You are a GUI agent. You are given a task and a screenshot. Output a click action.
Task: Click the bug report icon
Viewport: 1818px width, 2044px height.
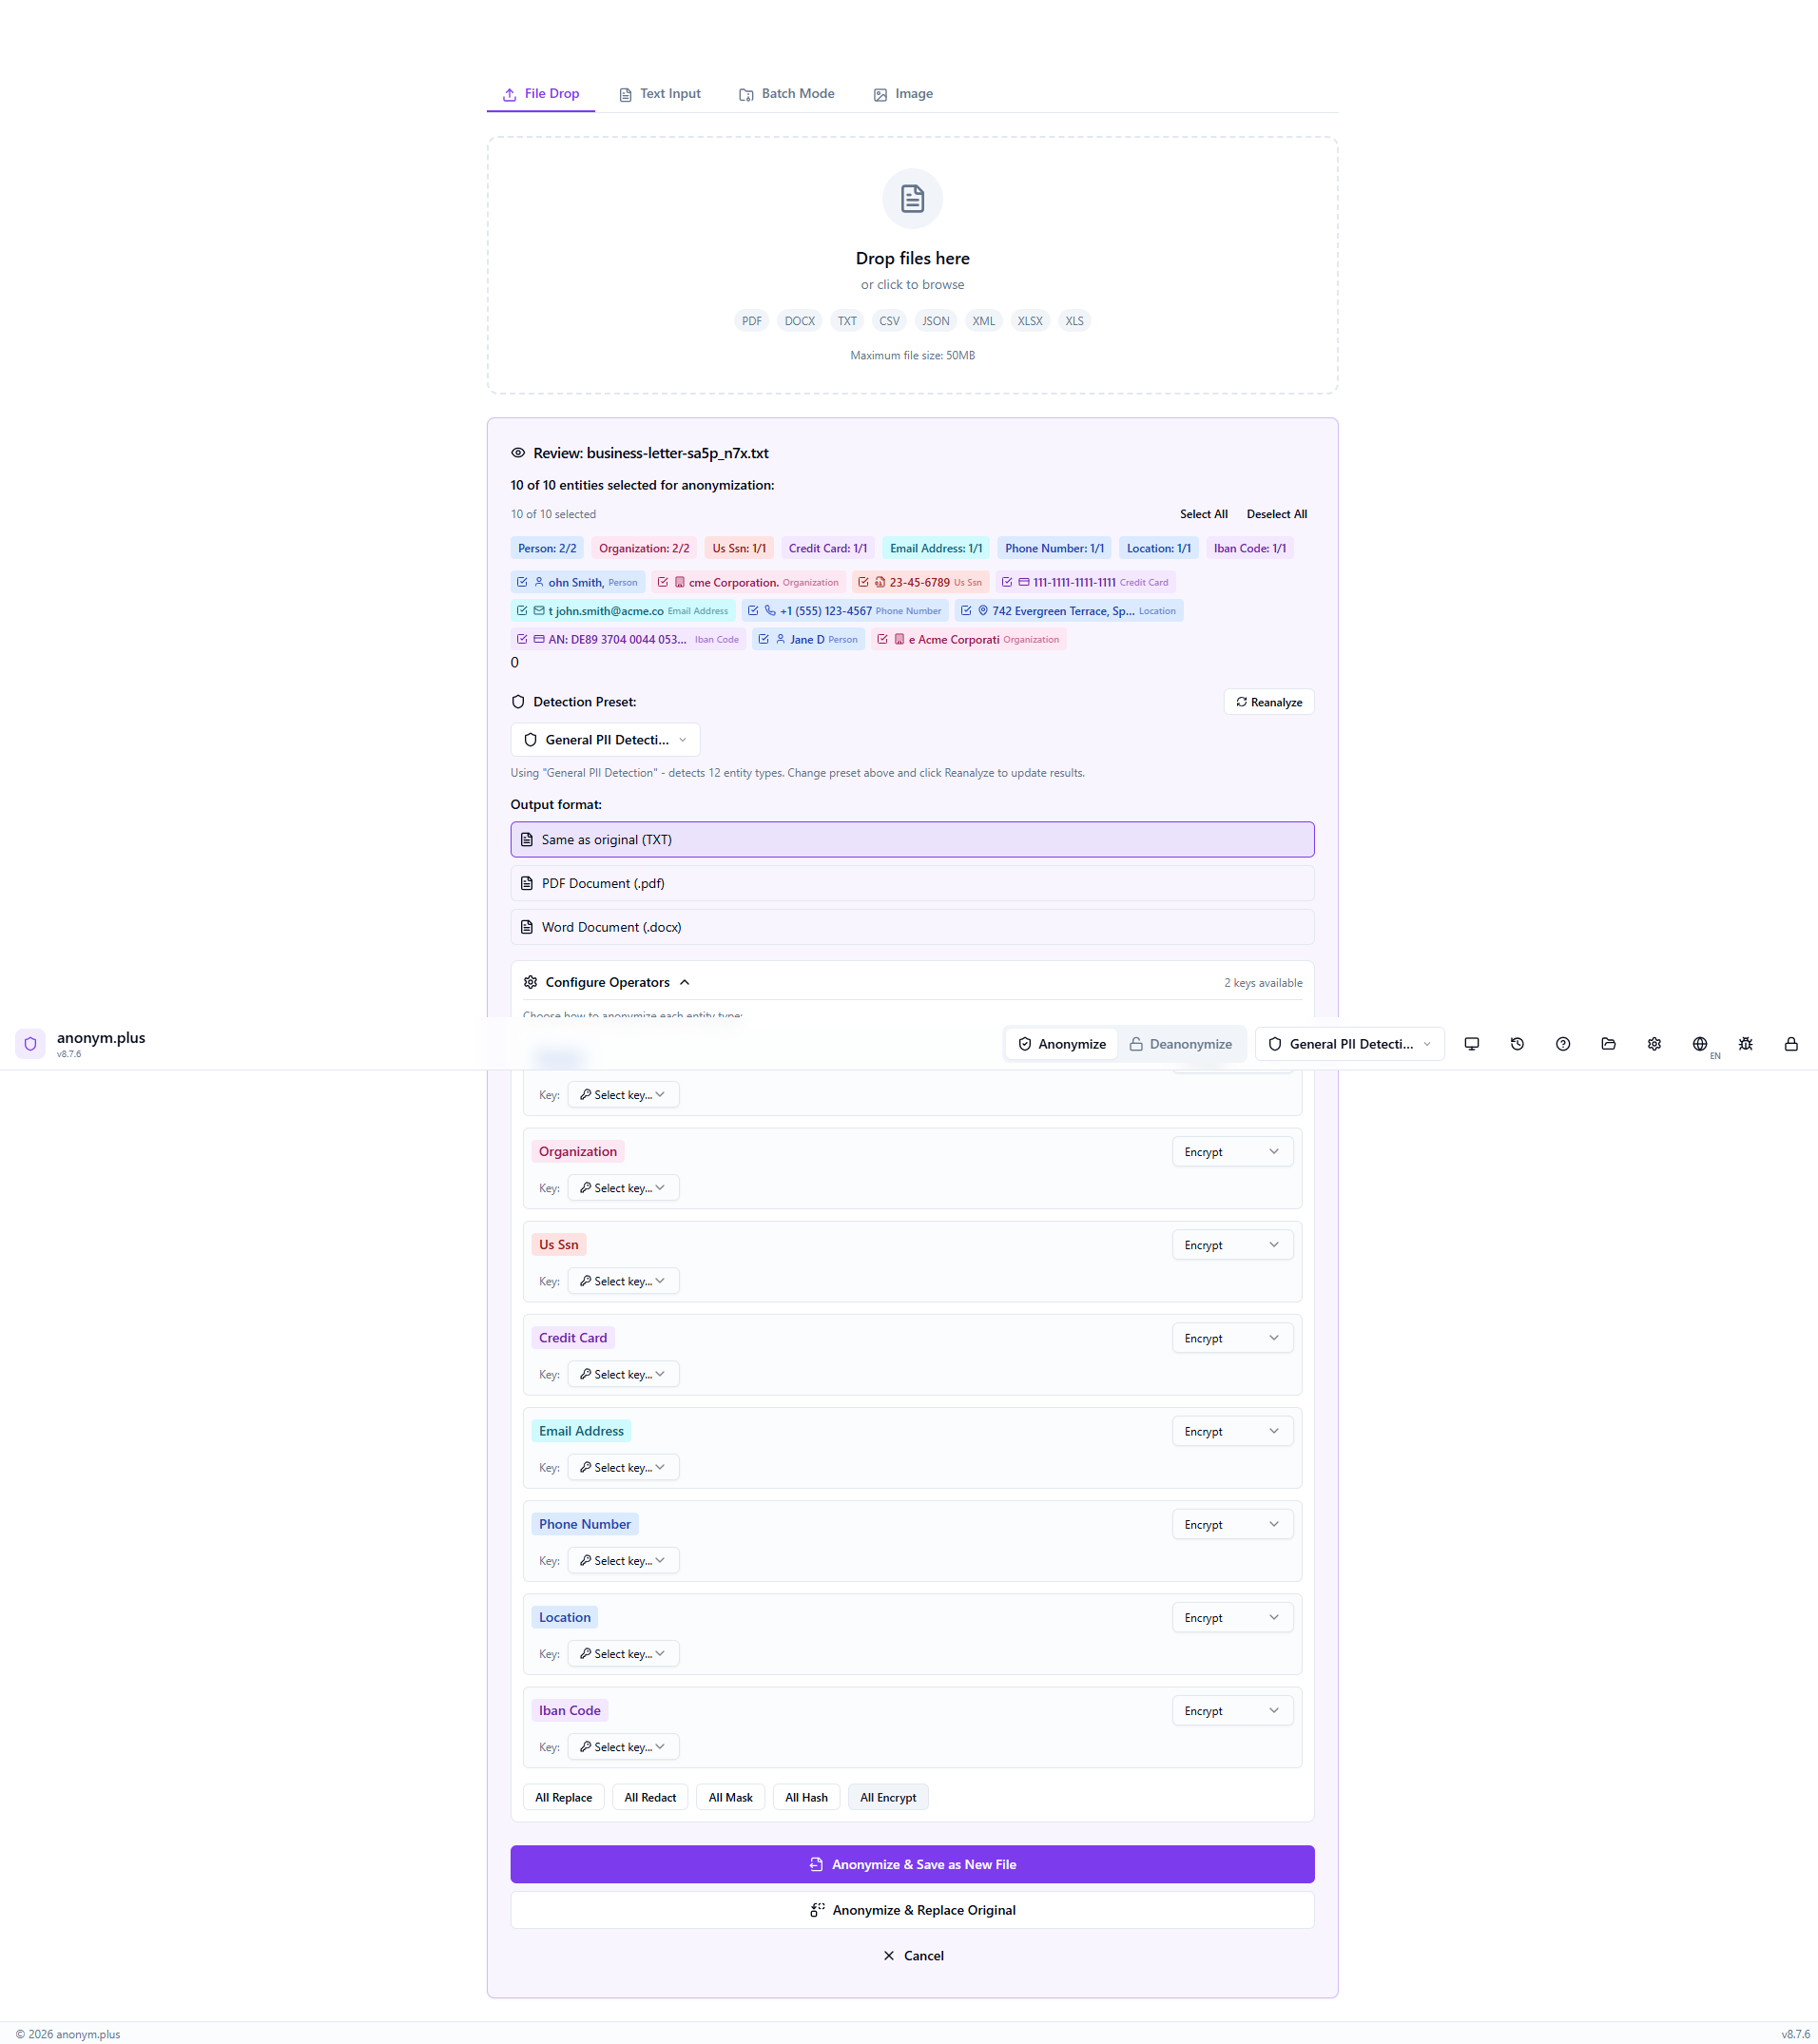click(x=1745, y=1044)
